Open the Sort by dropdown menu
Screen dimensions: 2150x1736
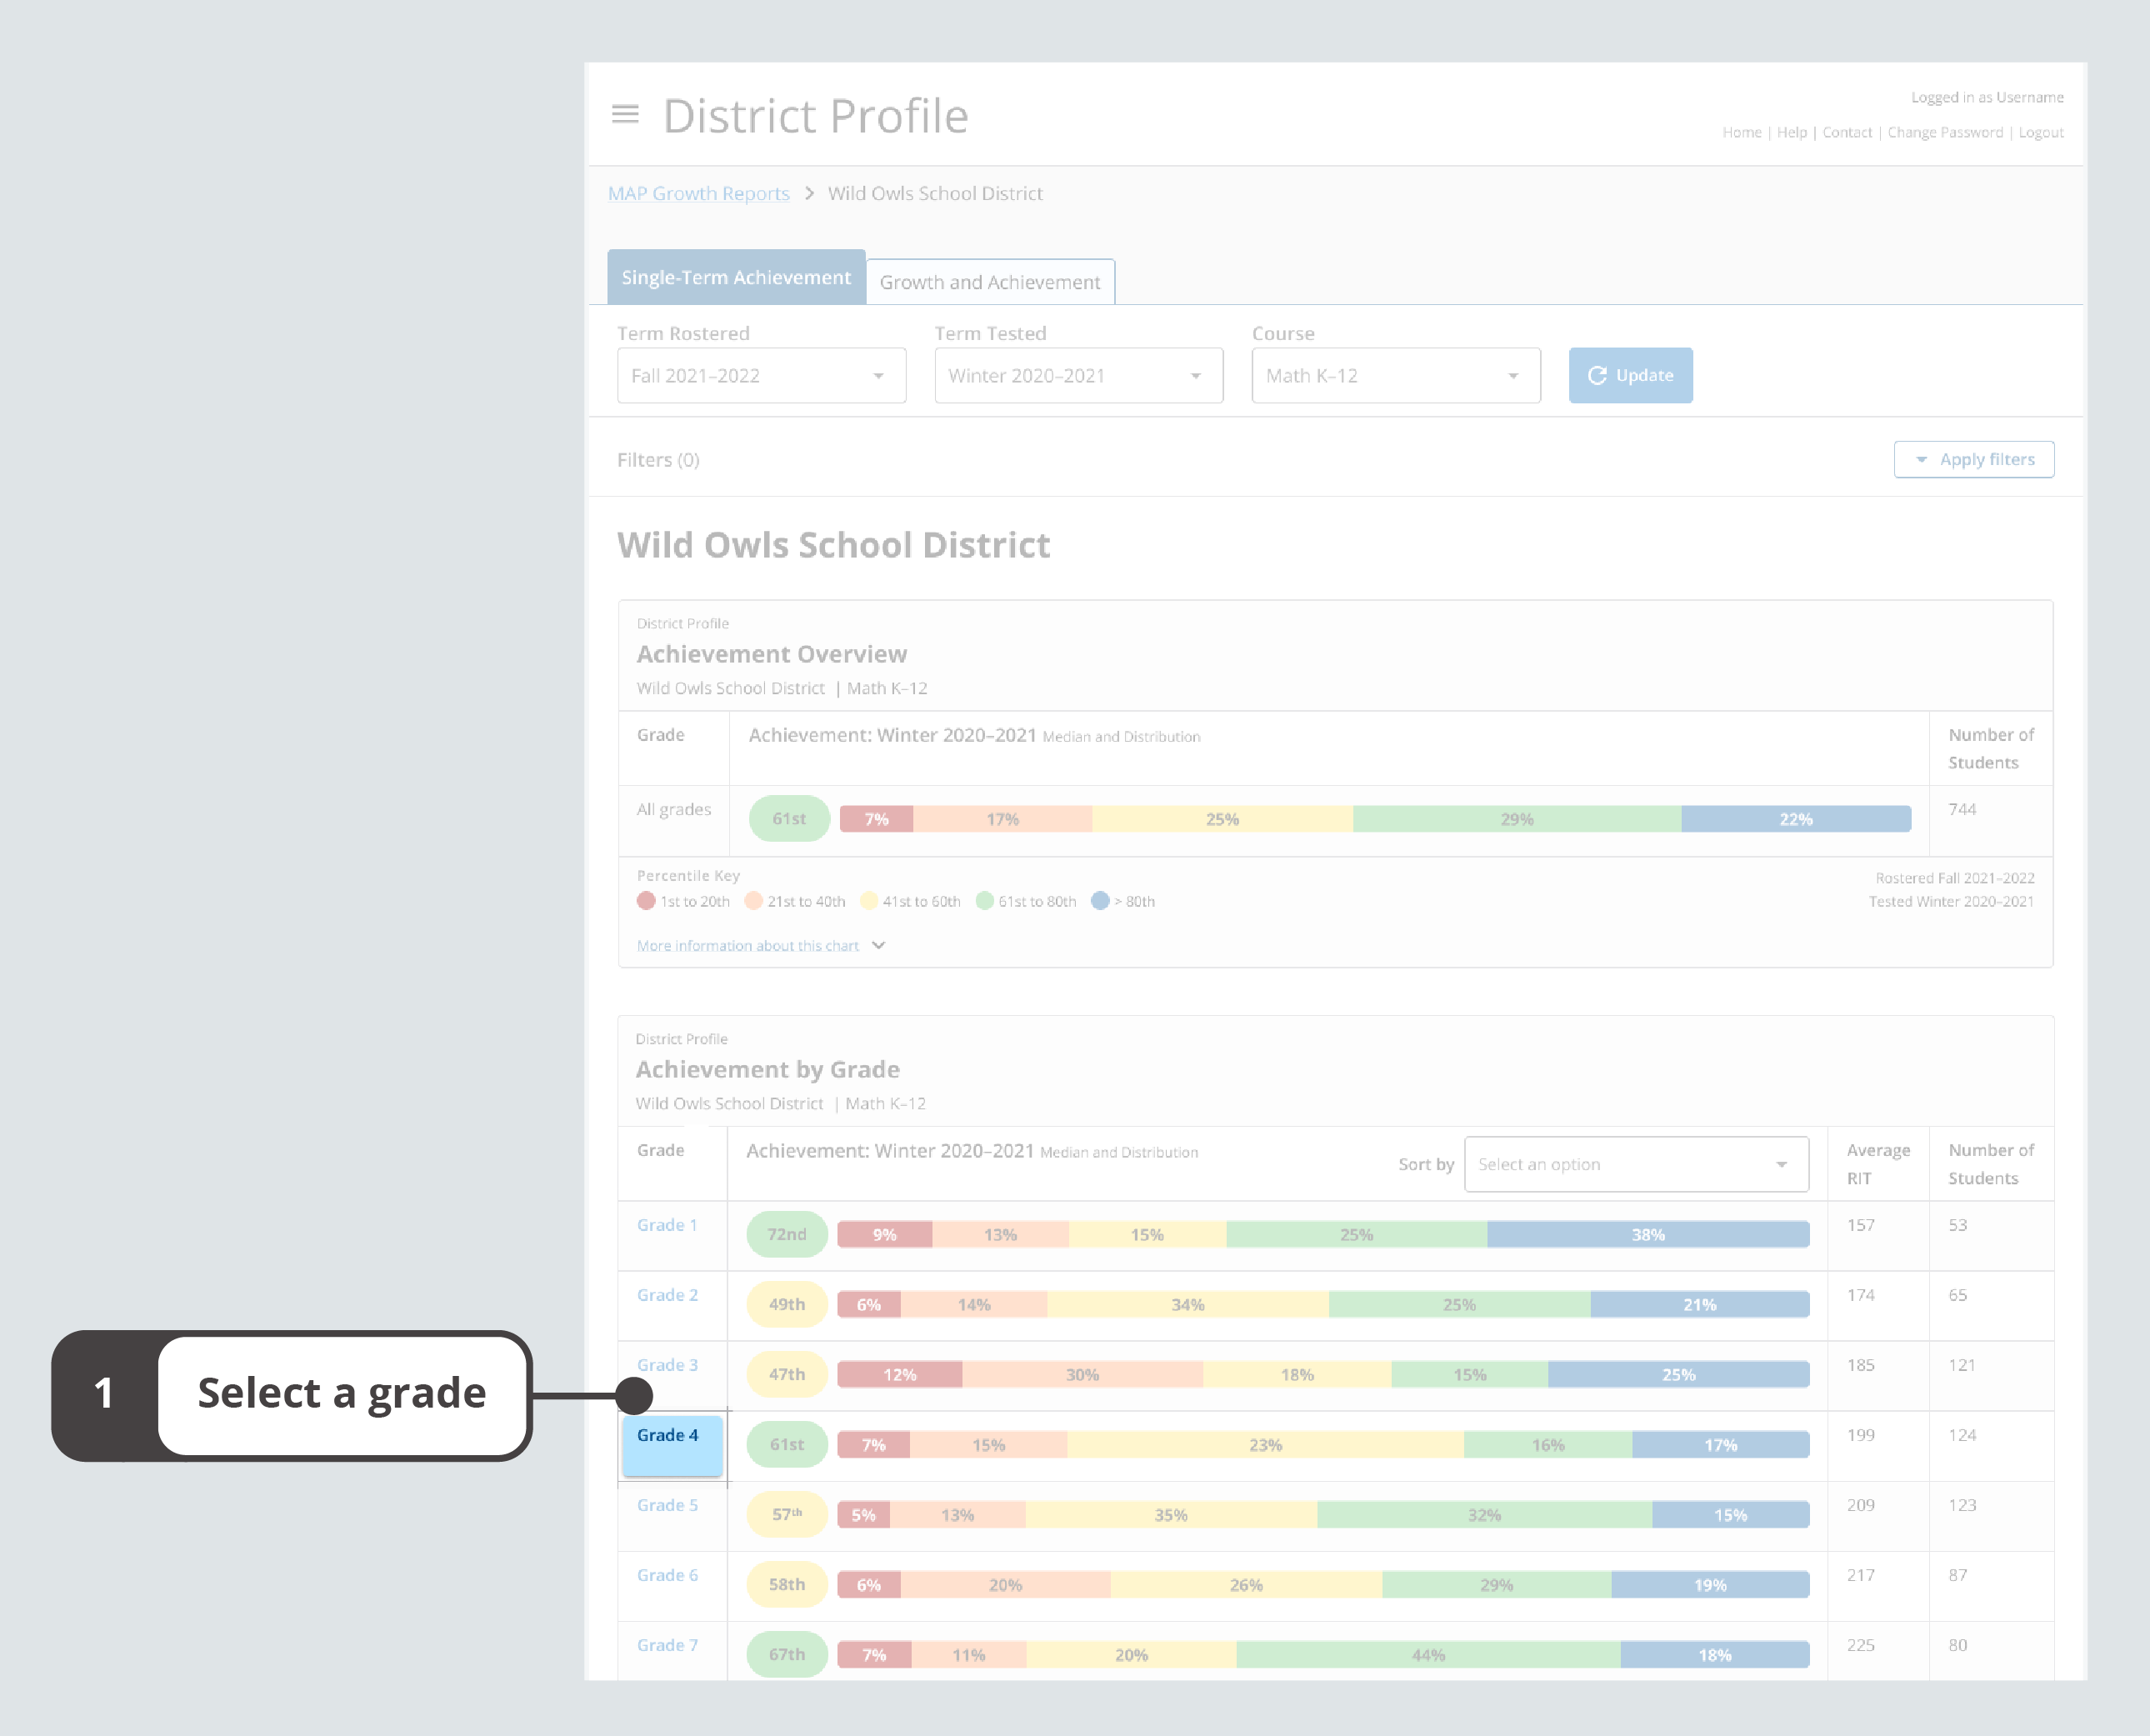coord(1631,1163)
